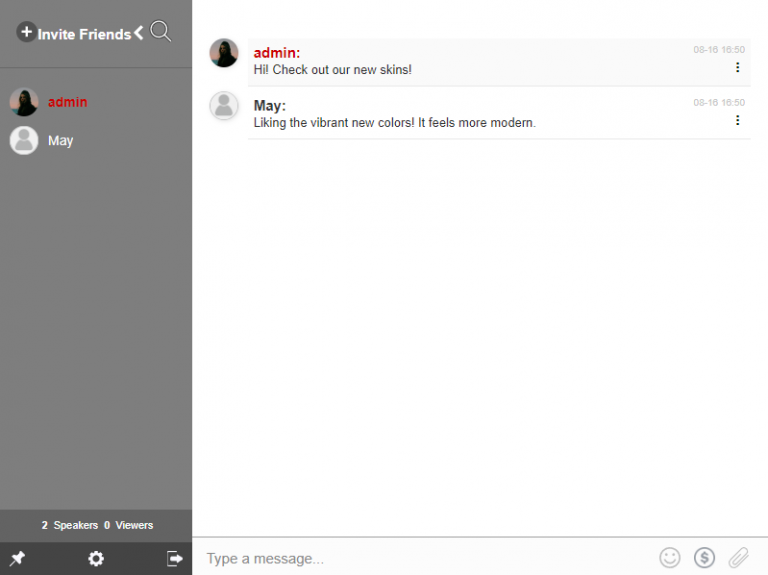
Task: Open options menu on admin's message
Action: pos(738,68)
